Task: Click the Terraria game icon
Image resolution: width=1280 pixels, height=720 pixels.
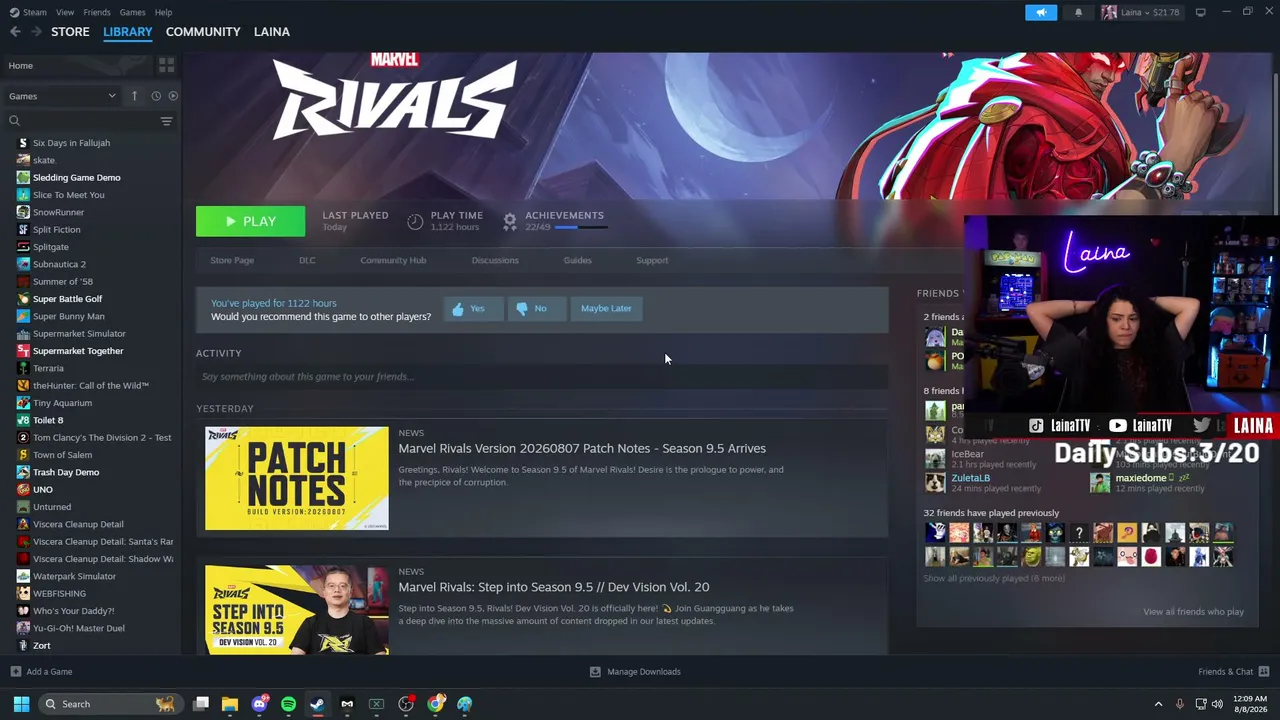Action: [23, 368]
